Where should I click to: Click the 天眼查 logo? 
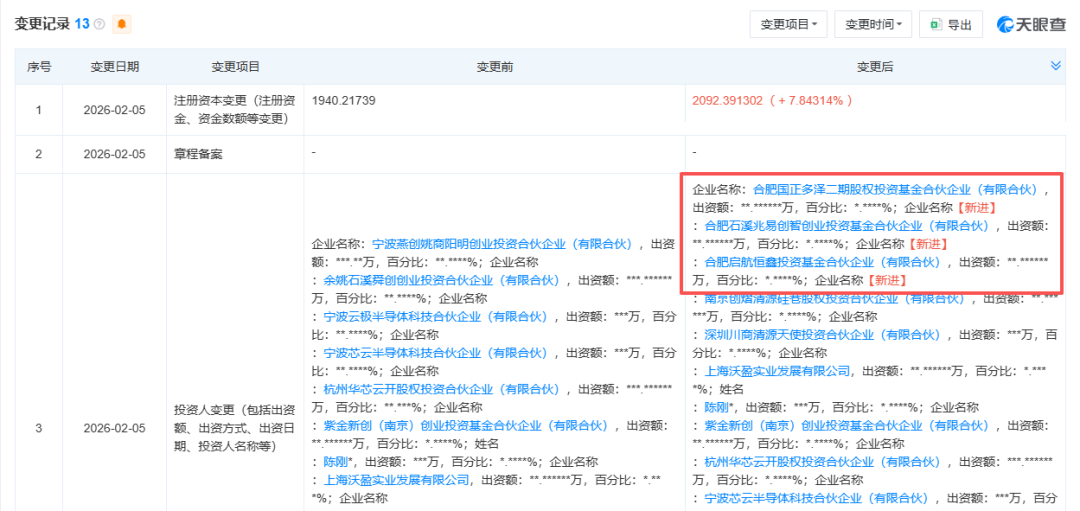(1031, 24)
